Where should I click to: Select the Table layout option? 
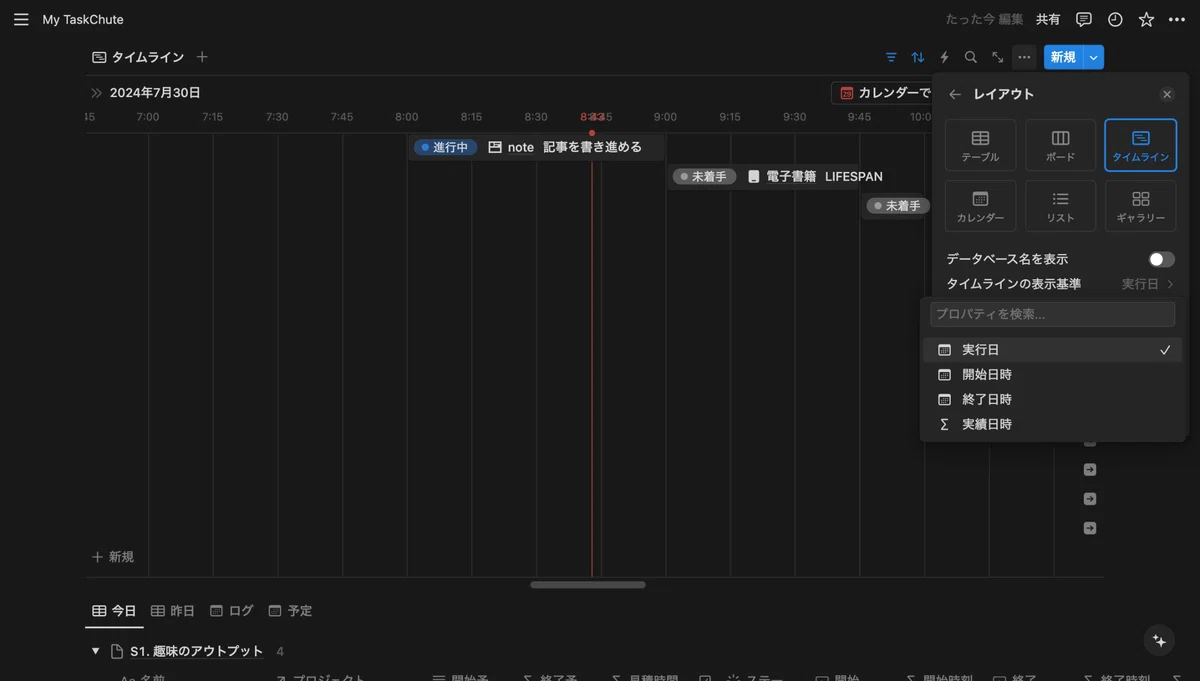980,145
